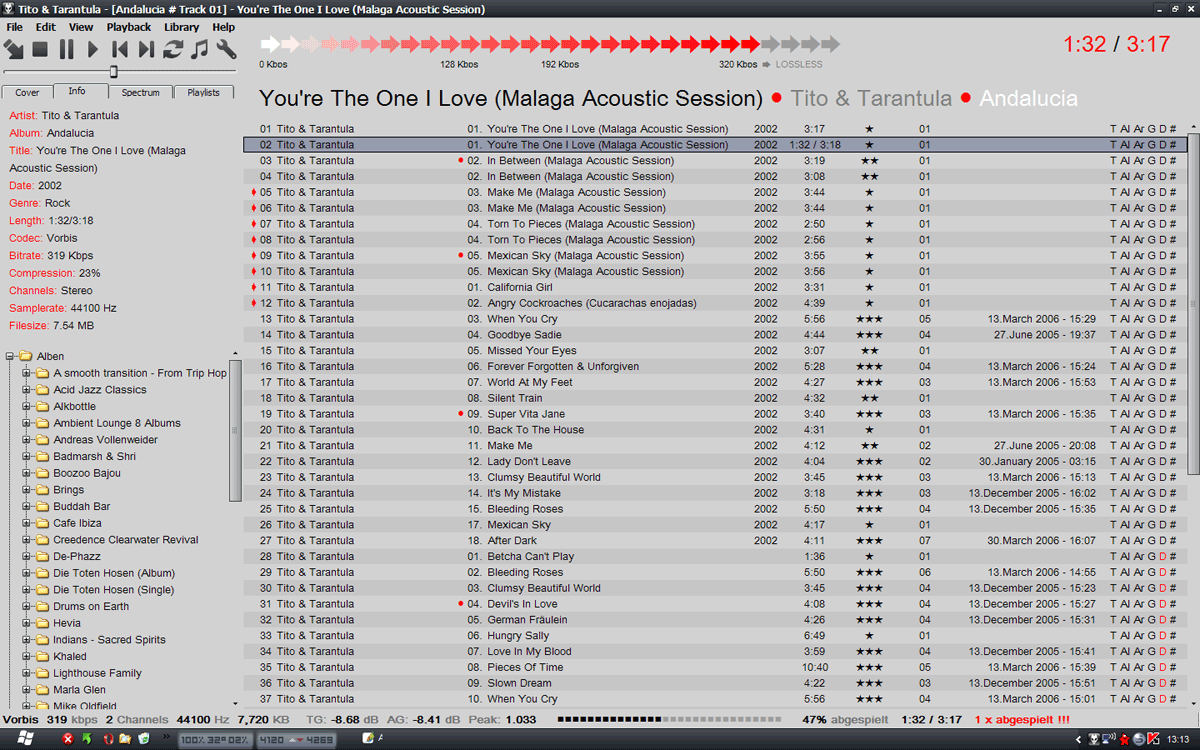Screen dimensions: 1200x750
Task: Select the Lady Don't Leave track
Action: tap(714, 461)
